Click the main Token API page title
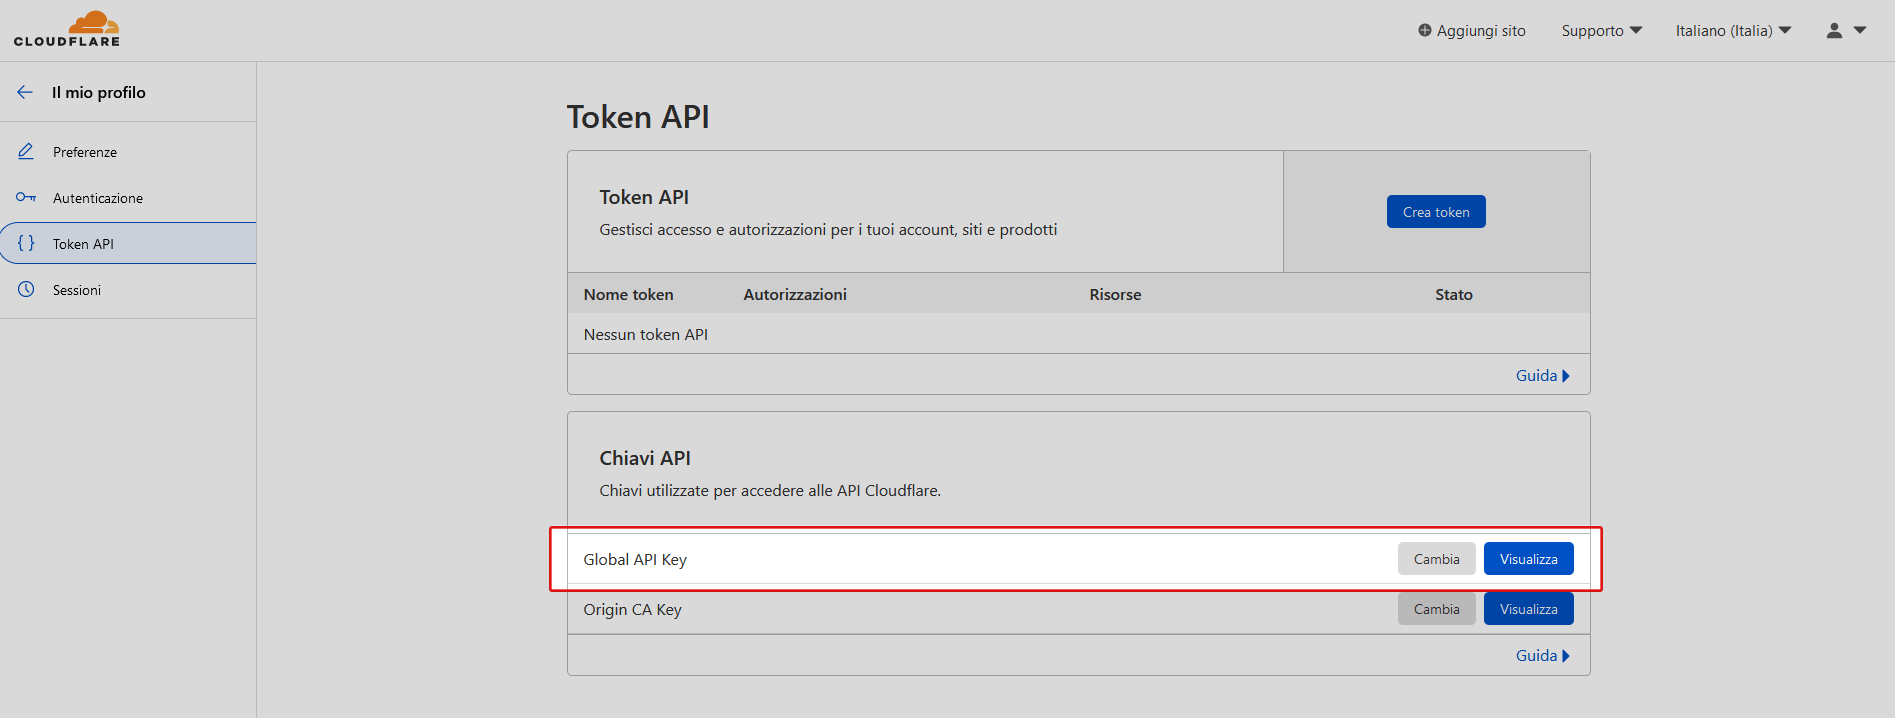The width and height of the screenshot is (1895, 718). tap(638, 117)
